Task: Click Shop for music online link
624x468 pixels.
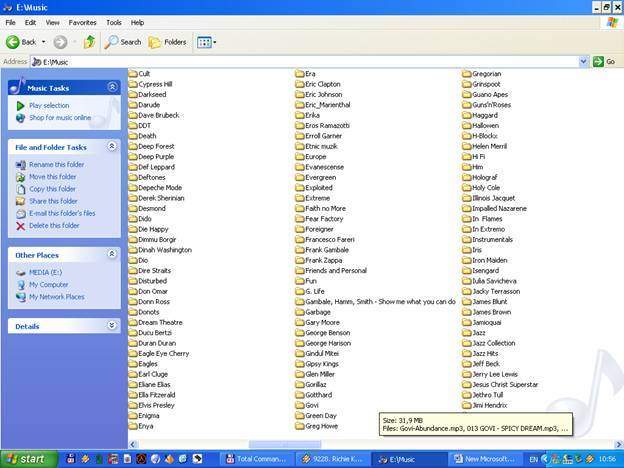Action: [x=59, y=117]
